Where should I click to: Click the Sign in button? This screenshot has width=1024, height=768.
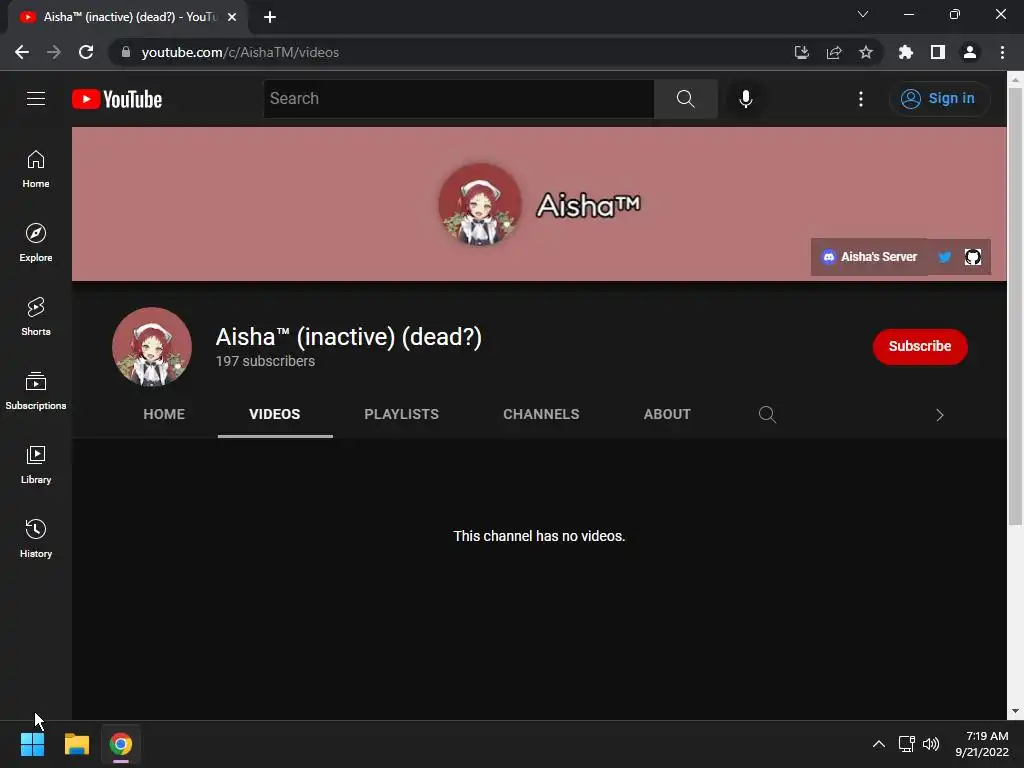[938, 99]
